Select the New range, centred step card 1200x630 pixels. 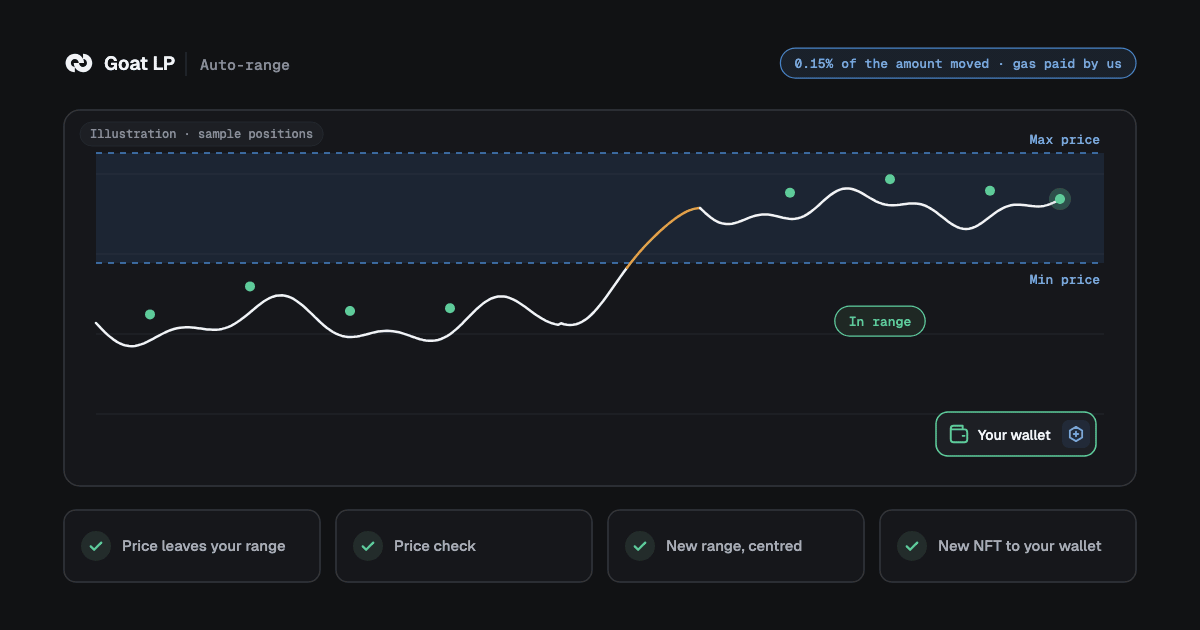[736, 546]
